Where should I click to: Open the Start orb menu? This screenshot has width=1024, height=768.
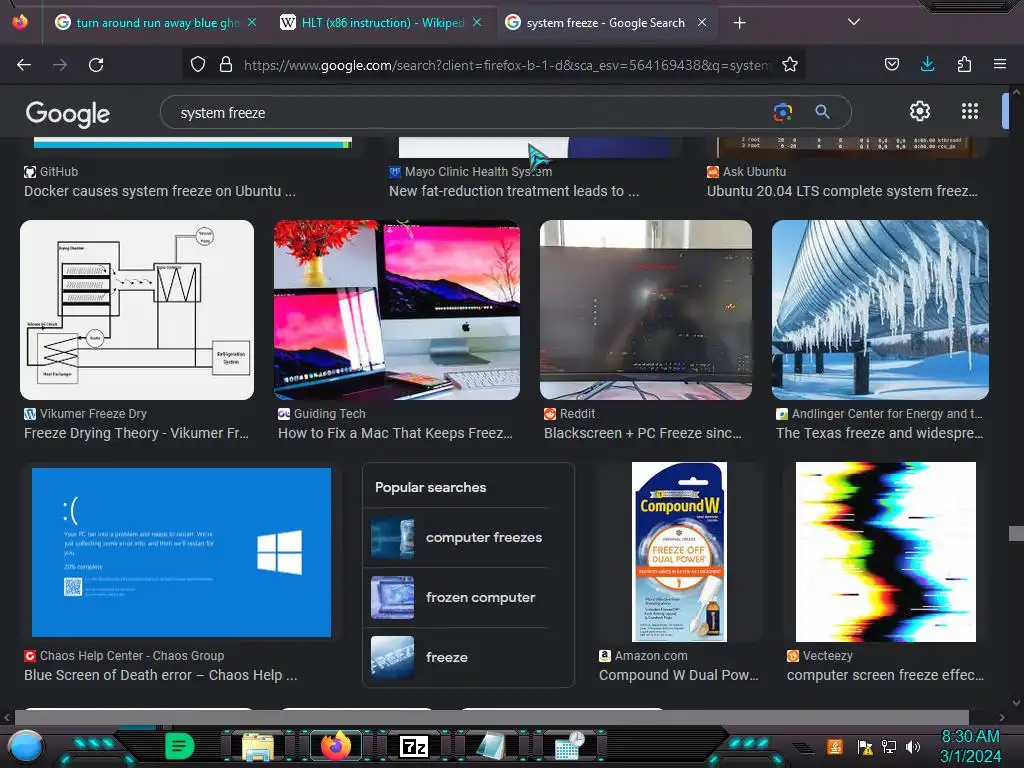point(25,746)
